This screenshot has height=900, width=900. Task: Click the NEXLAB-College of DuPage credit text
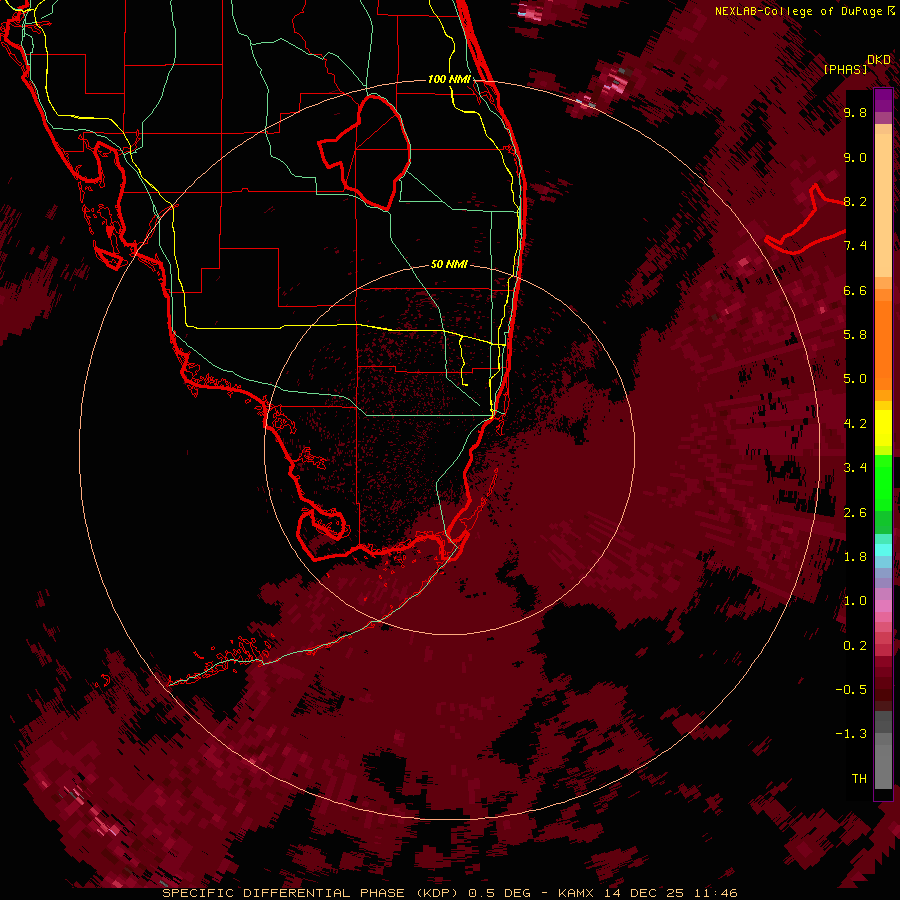click(798, 11)
